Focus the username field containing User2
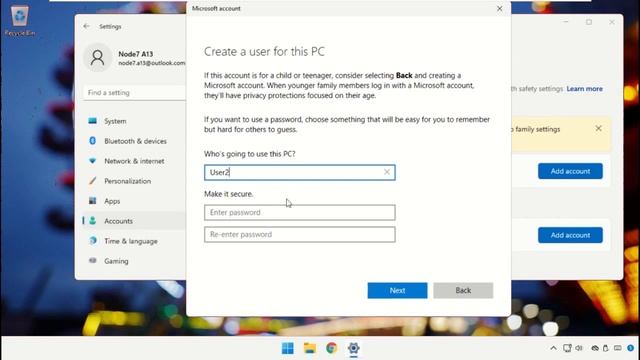This screenshot has height=360, width=640. pyautogui.click(x=300, y=172)
